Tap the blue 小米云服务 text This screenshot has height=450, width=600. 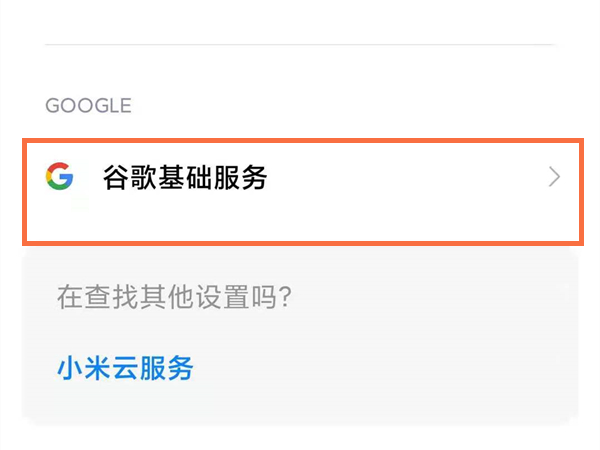[x=125, y=368]
